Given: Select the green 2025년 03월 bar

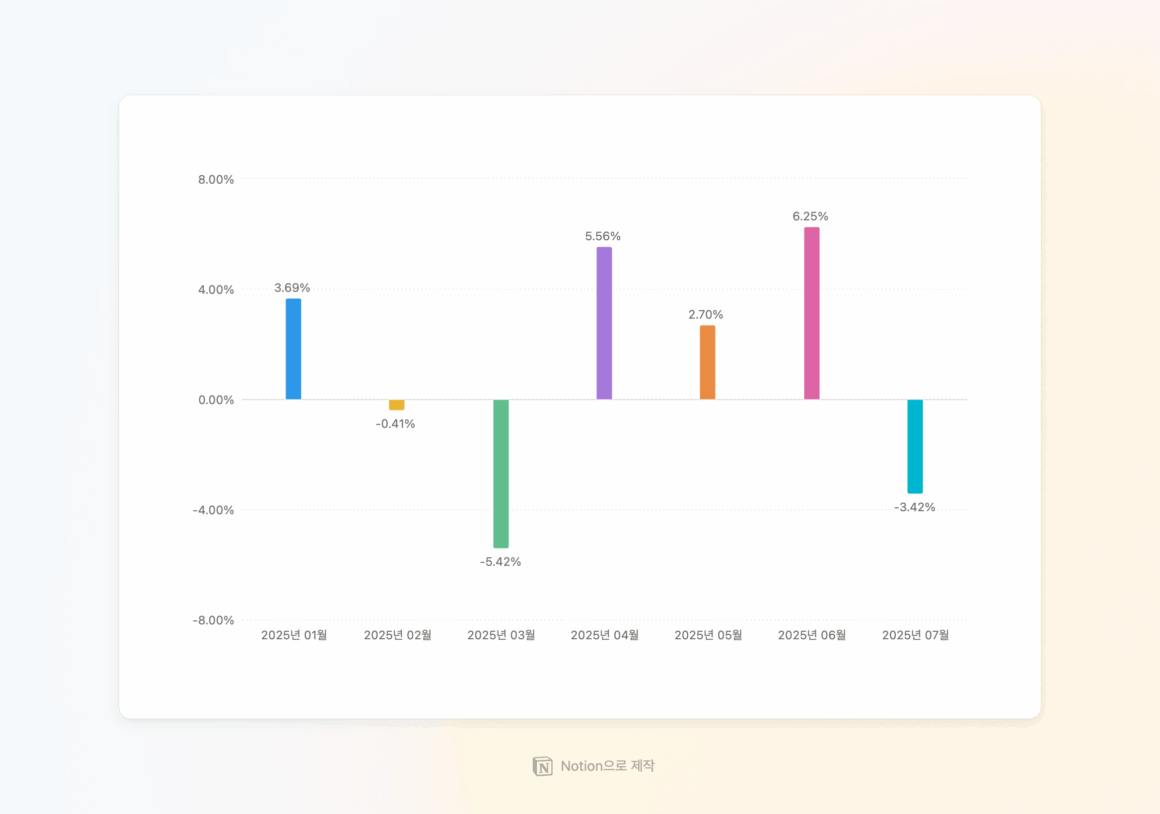Looking at the screenshot, I should point(501,474).
